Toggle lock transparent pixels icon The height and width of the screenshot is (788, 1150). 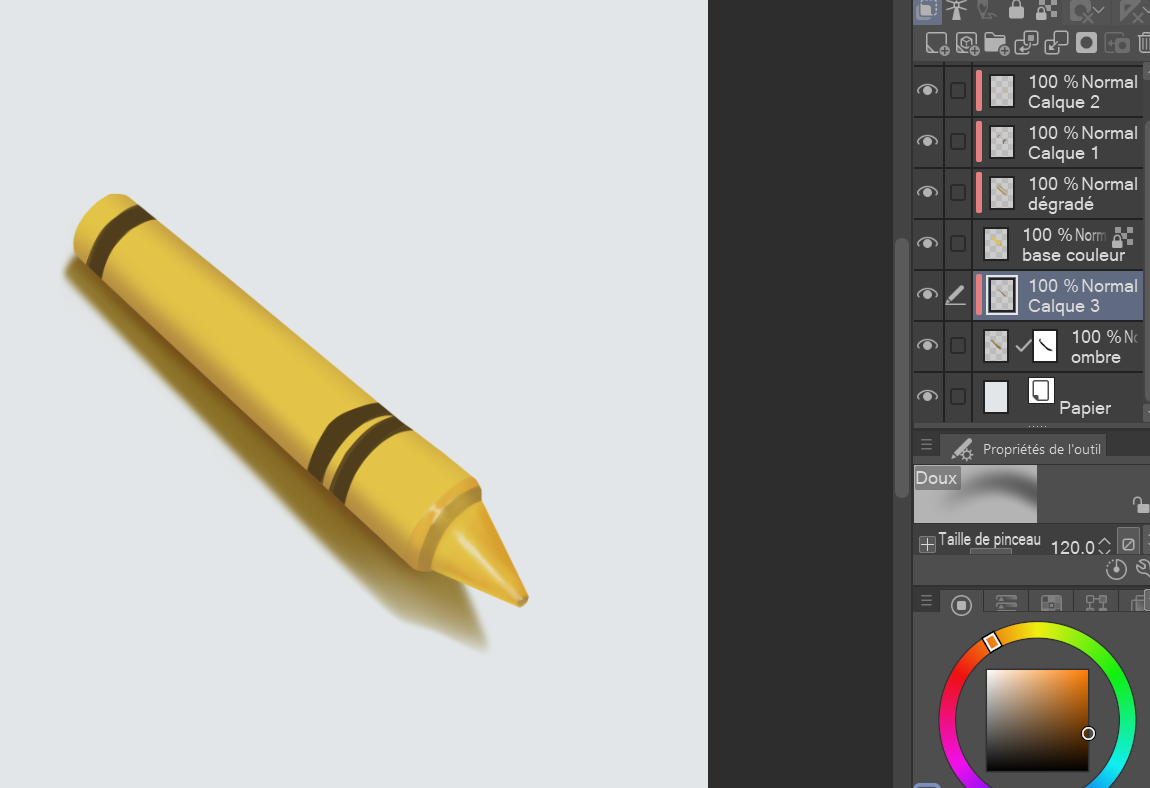click(1047, 10)
